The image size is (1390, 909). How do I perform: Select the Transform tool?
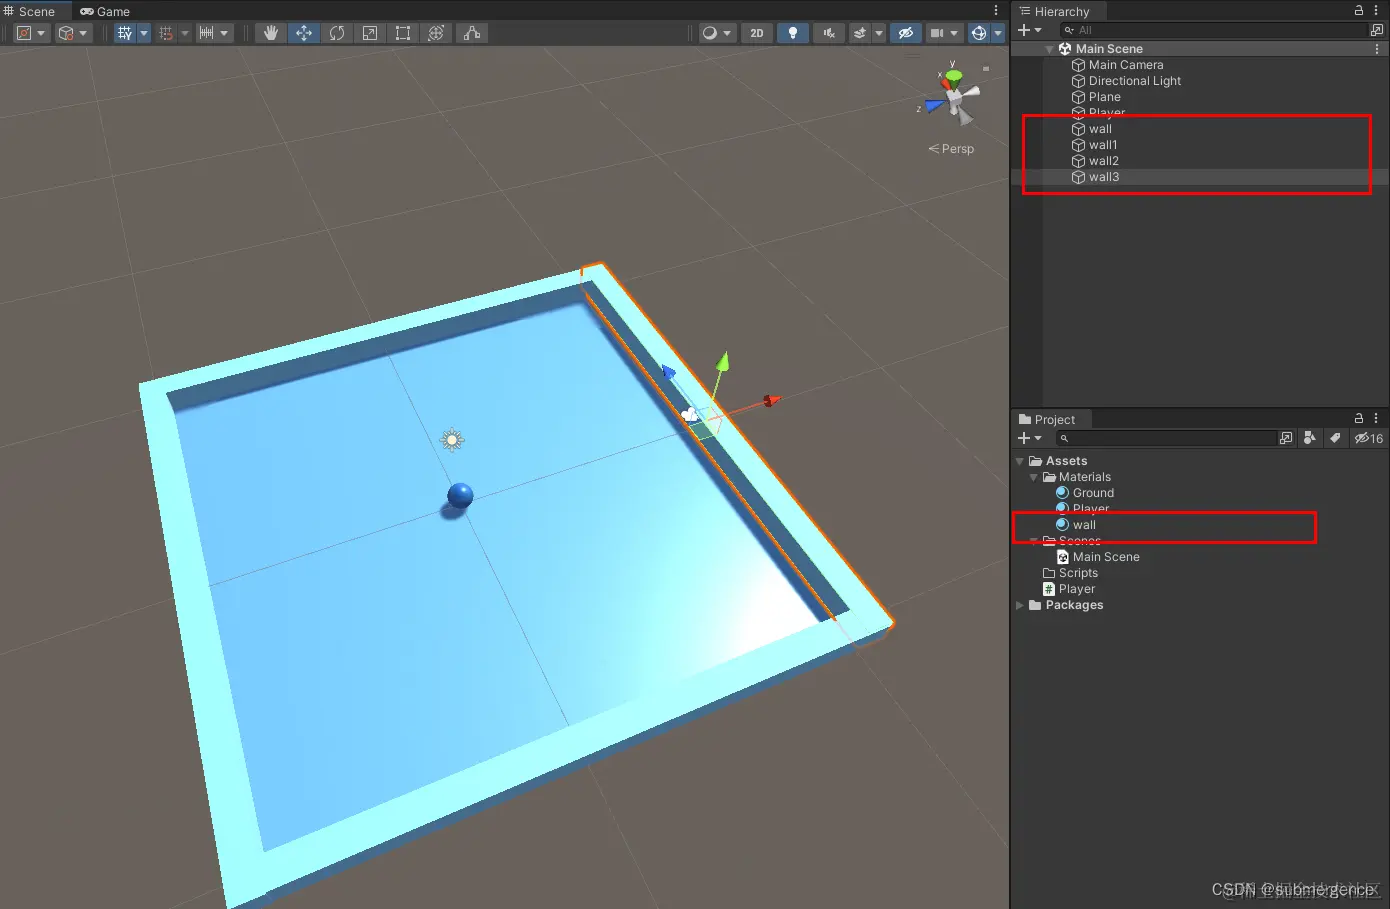pos(436,33)
